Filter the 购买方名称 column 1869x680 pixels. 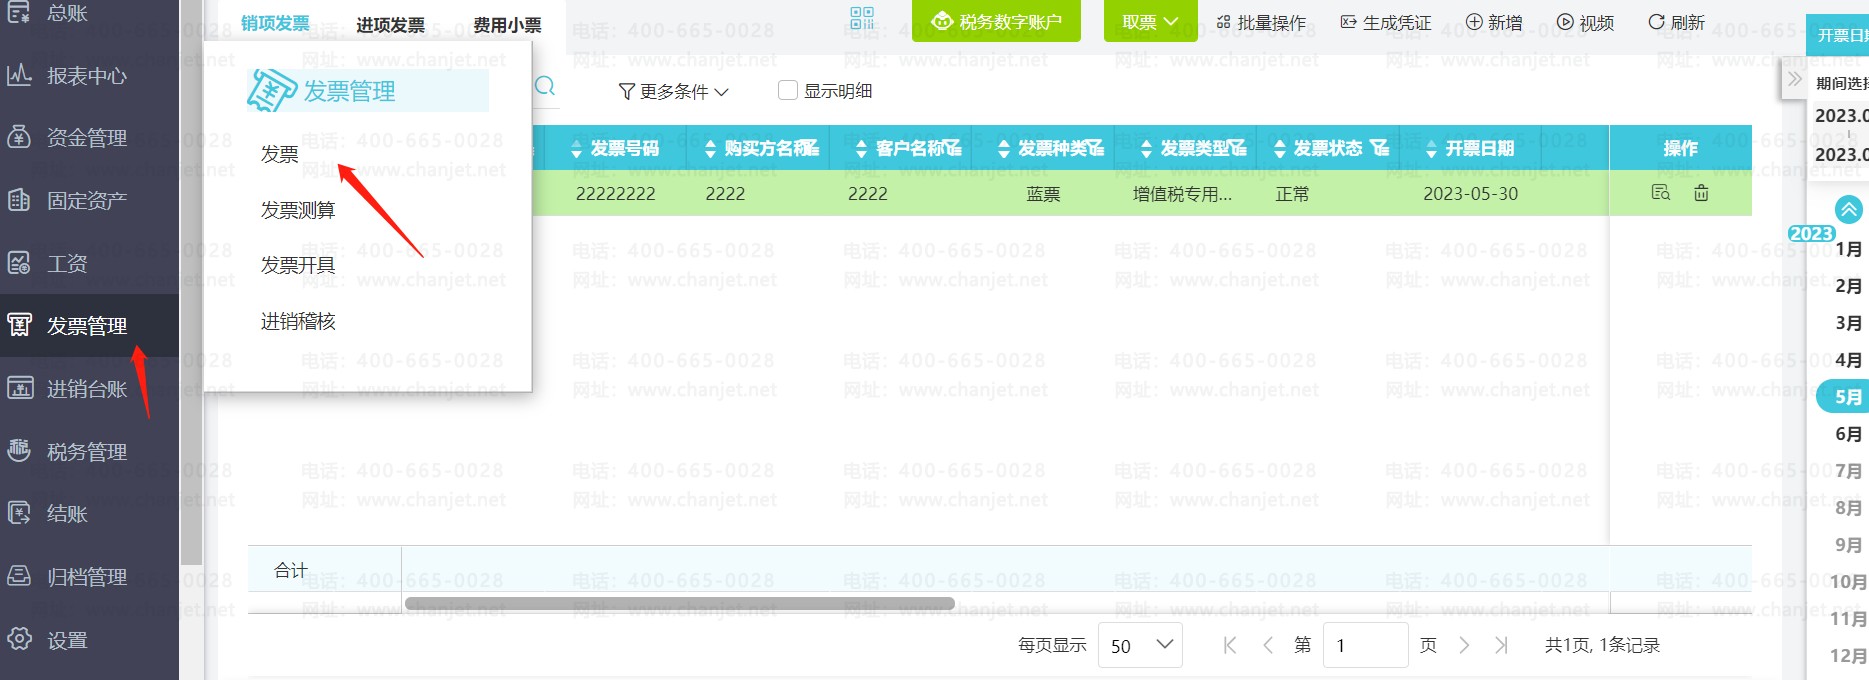tap(811, 148)
